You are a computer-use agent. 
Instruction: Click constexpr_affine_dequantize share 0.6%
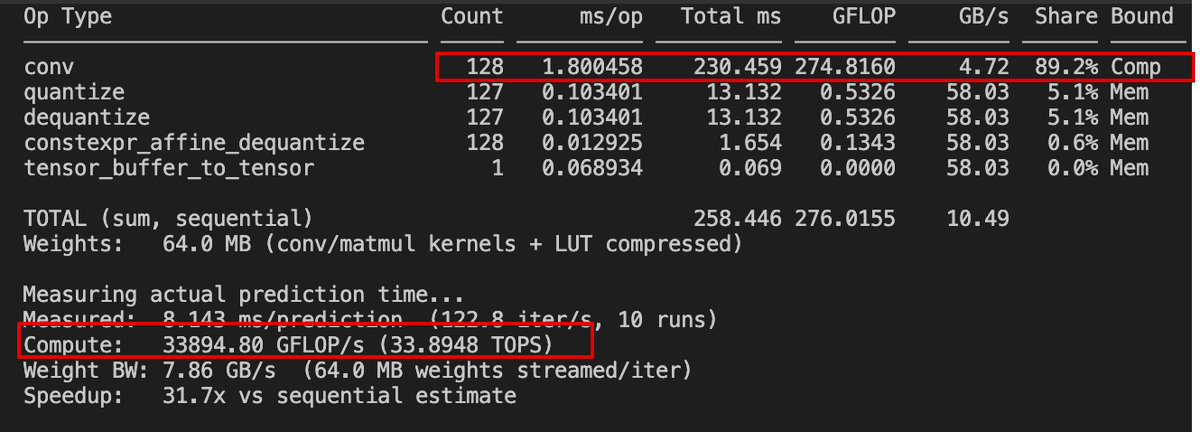pos(1072,143)
